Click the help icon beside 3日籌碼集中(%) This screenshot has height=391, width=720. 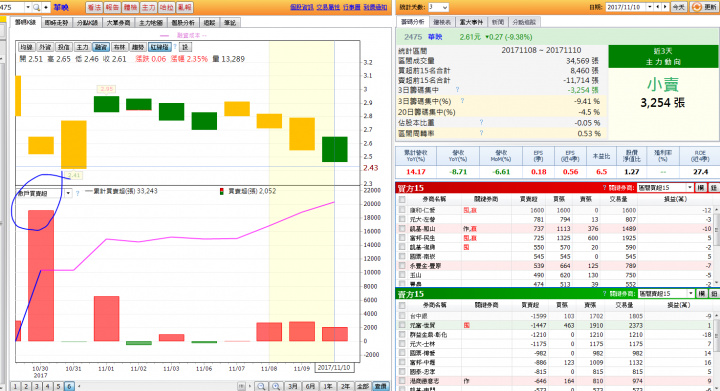(x=462, y=101)
